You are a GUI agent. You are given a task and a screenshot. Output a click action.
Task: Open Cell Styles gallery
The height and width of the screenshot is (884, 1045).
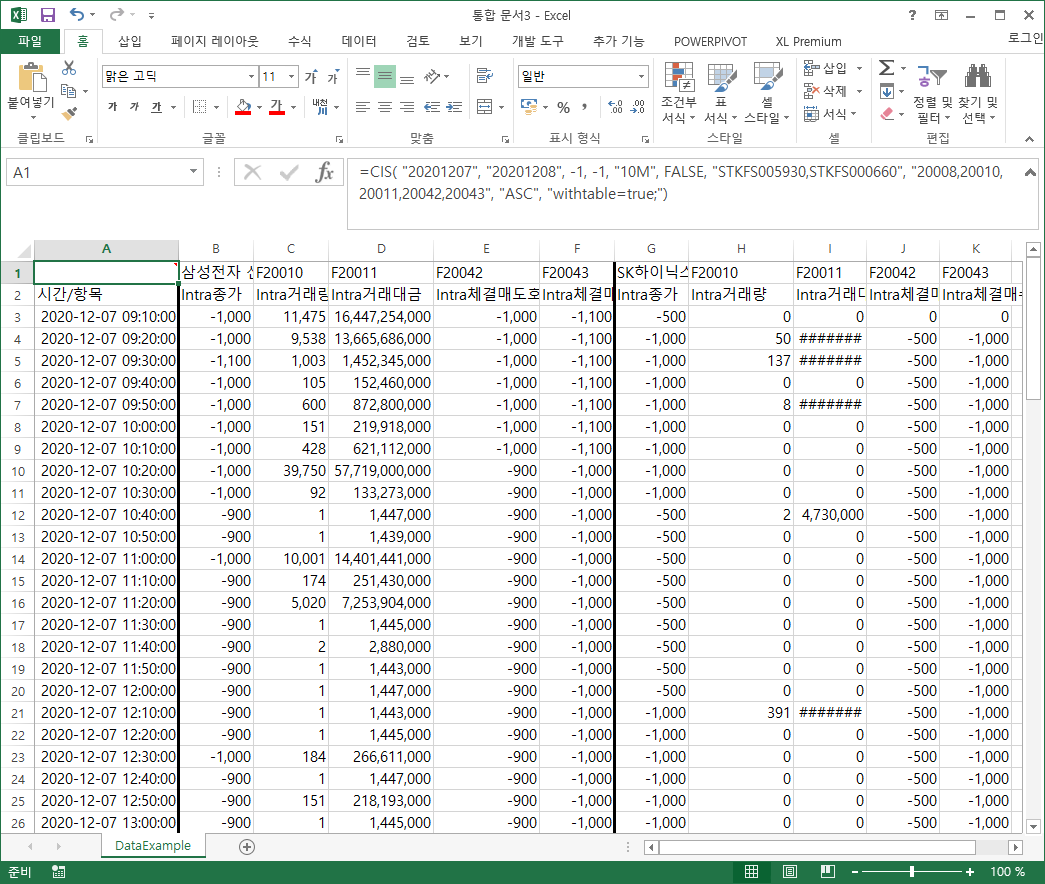pyautogui.click(x=767, y=93)
